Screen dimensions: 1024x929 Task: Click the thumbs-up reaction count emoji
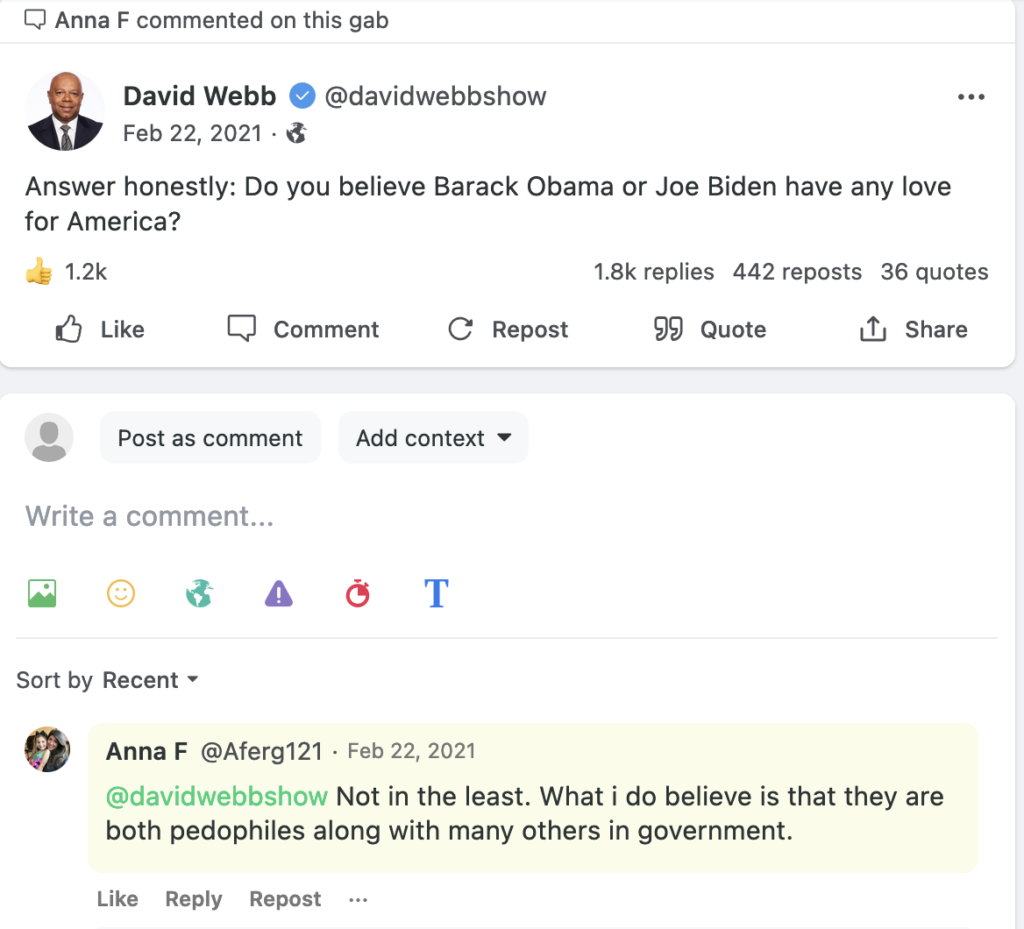click(x=39, y=272)
